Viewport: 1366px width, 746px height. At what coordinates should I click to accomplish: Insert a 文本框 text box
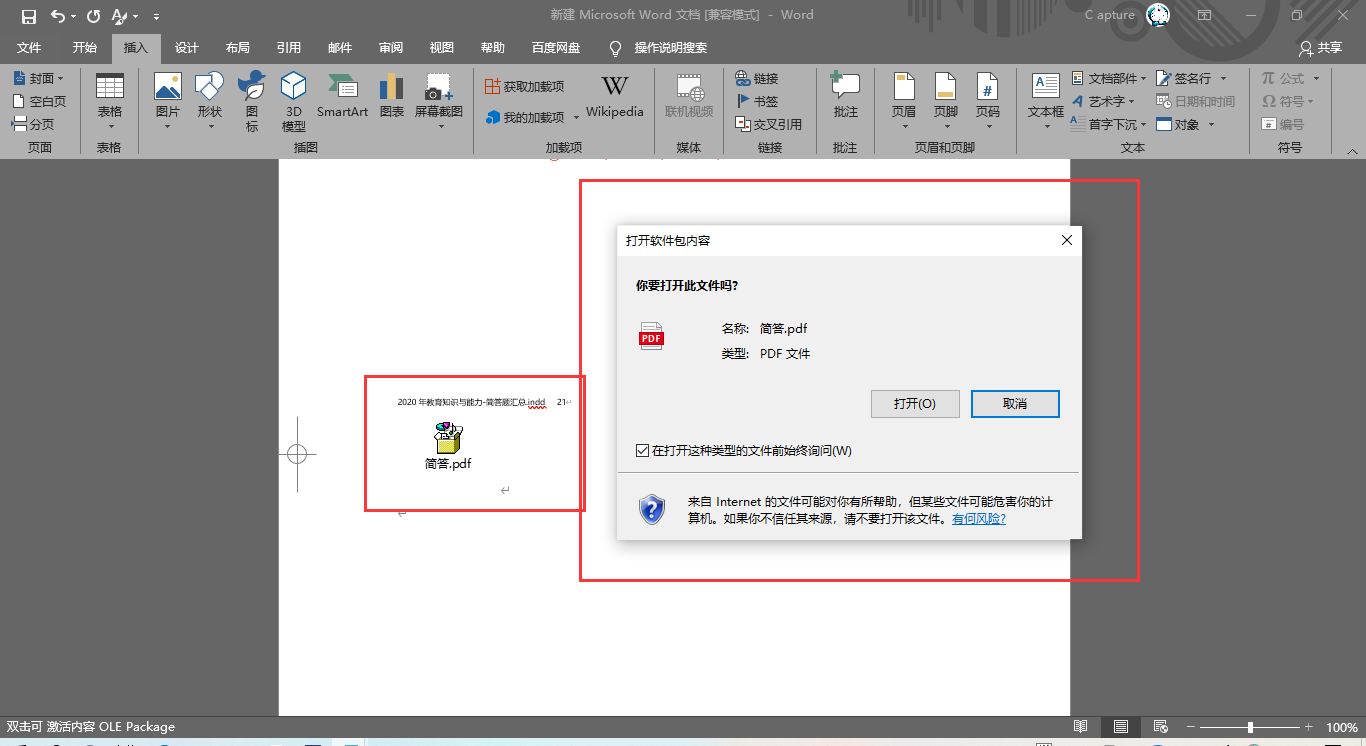coord(1046,102)
